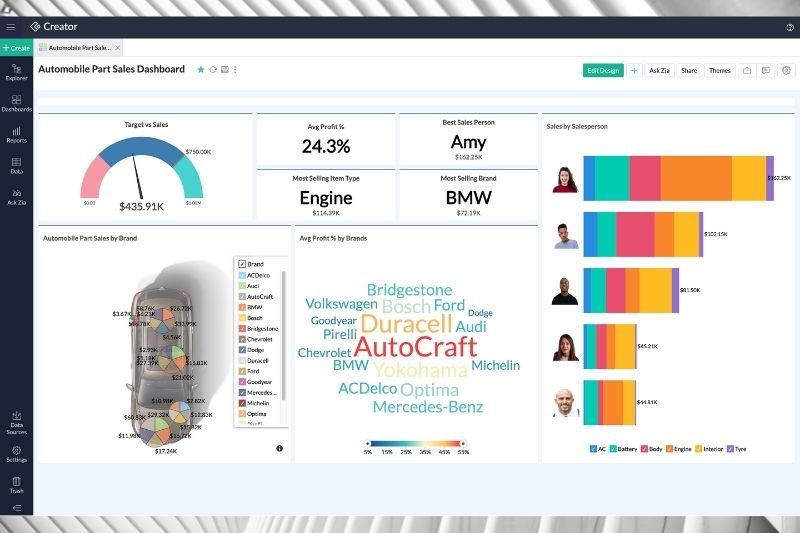Toggle the AutoCraft checkbox in the Brand legend
Image resolution: width=800 pixels, height=533 pixels.
pos(242,296)
